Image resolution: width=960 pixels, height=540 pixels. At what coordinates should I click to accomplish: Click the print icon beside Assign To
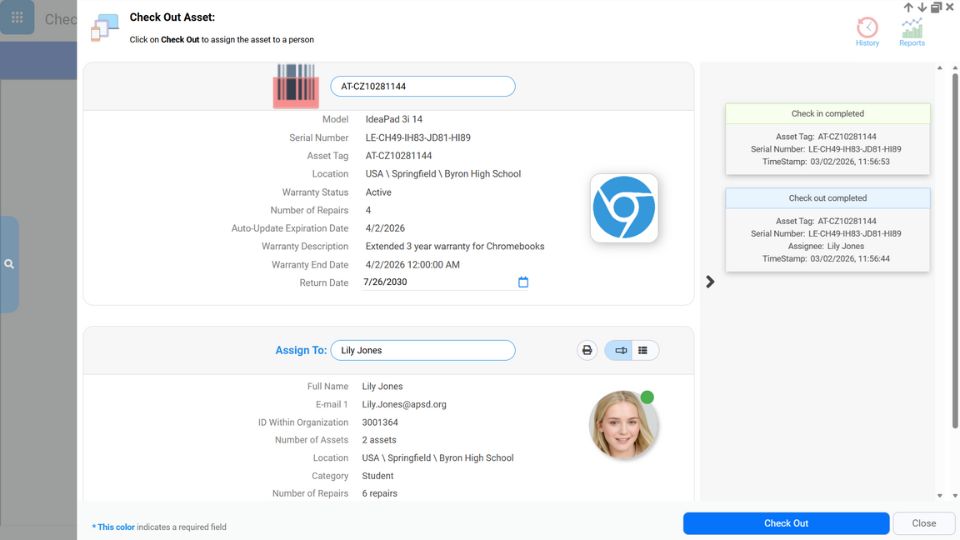click(587, 350)
